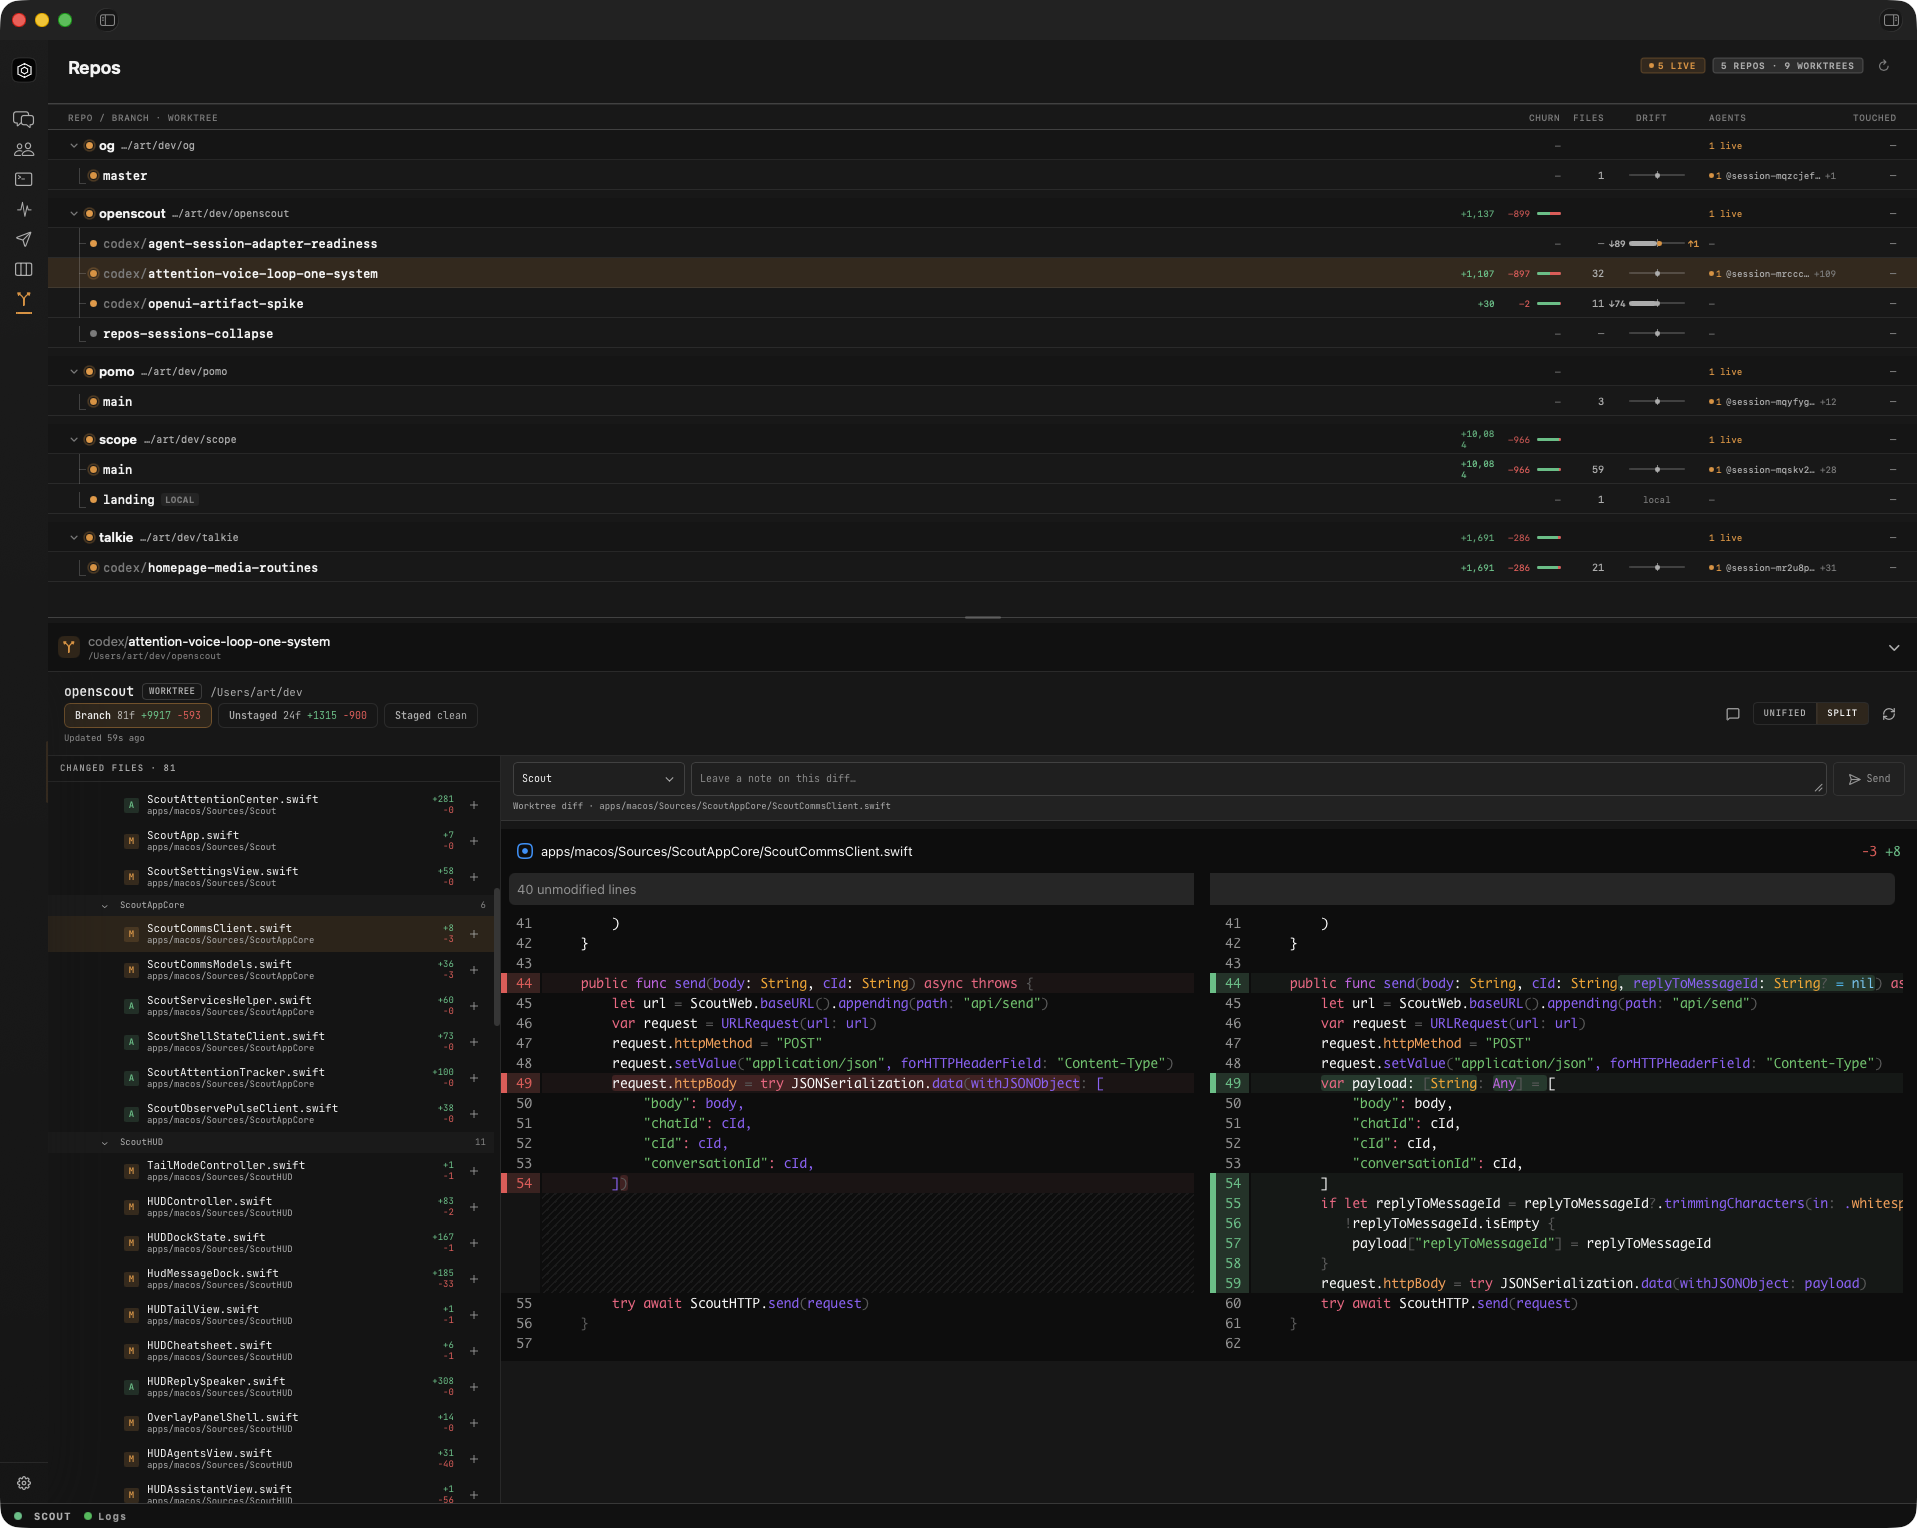Collapse the worktree detail panel chevron
This screenshot has width=1917, height=1528.
[1894, 648]
